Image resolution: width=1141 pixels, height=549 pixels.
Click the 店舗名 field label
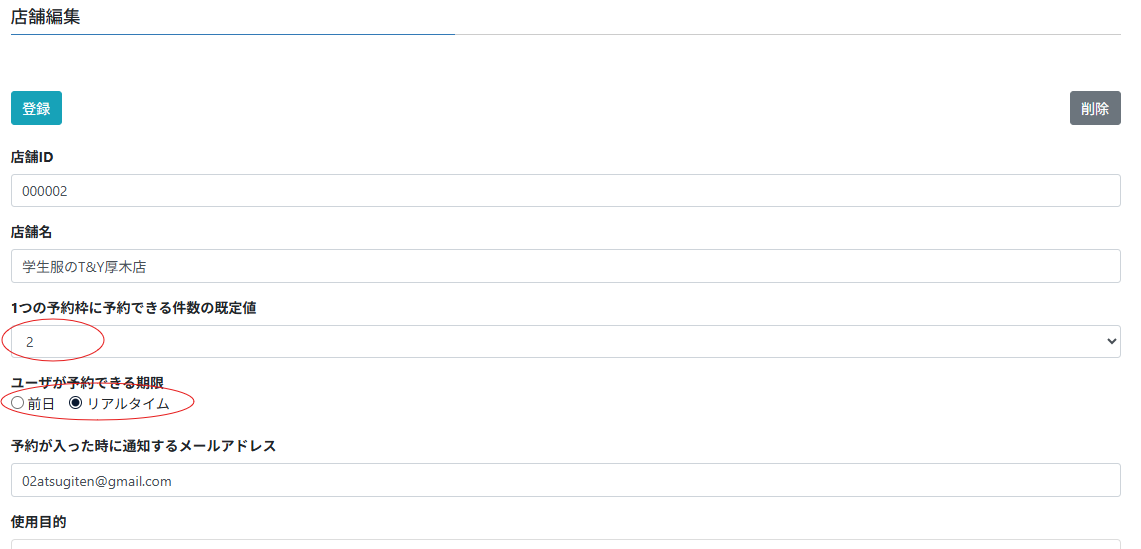[x=31, y=232]
